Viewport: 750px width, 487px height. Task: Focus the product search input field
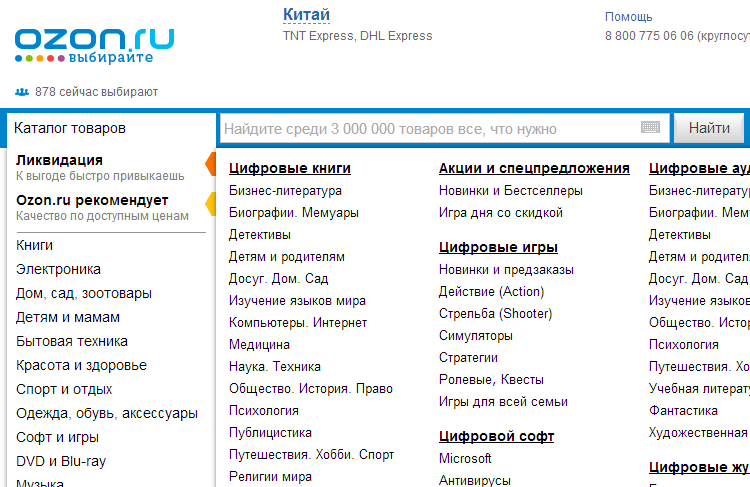tap(444, 128)
